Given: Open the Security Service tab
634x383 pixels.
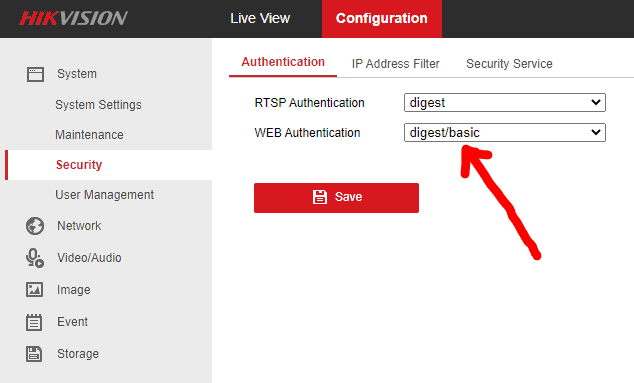Looking at the screenshot, I should (x=509, y=64).
